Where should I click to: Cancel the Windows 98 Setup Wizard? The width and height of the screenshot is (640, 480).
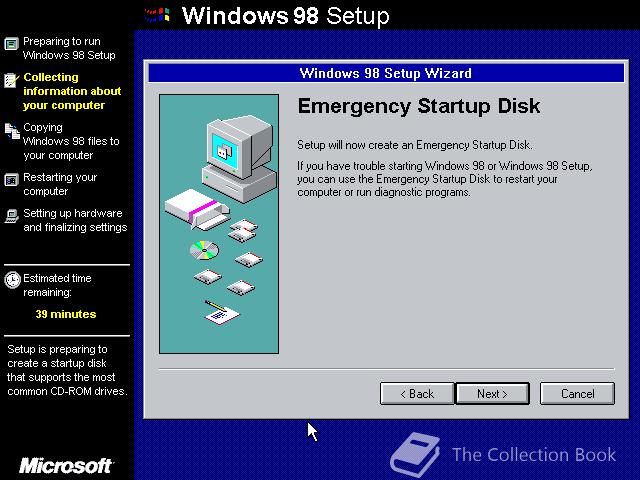pyautogui.click(x=577, y=393)
